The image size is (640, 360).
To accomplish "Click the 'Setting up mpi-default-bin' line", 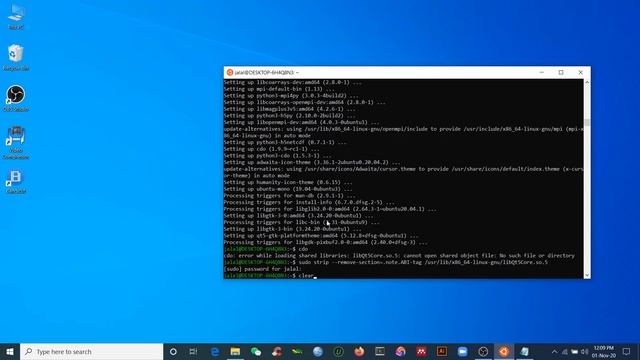I will pyautogui.click(x=279, y=89).
